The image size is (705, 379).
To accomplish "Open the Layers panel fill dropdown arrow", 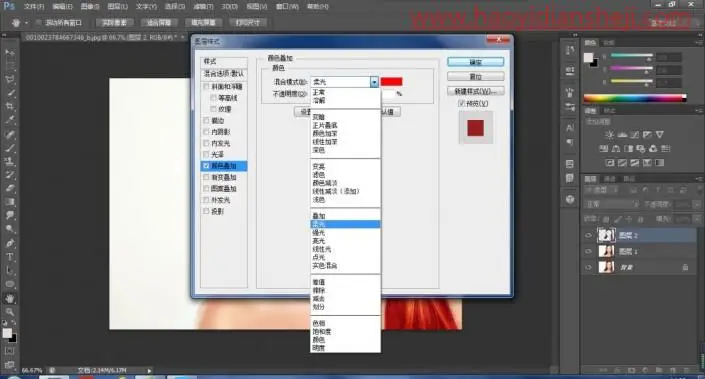I will 696,219.
